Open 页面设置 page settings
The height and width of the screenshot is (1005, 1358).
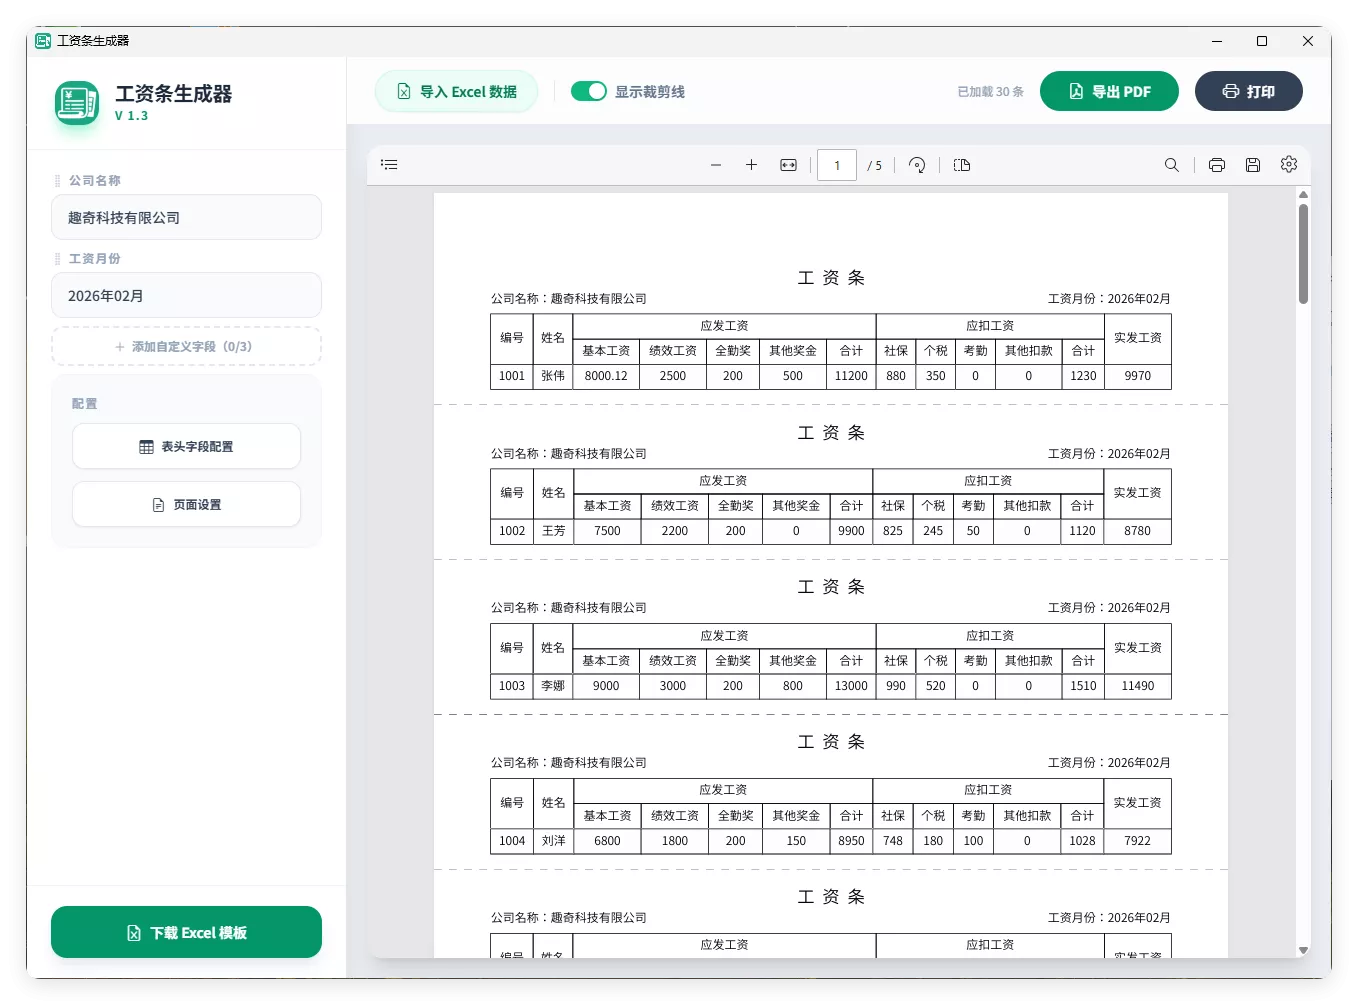pyautogui.click(x=186, y=504)
